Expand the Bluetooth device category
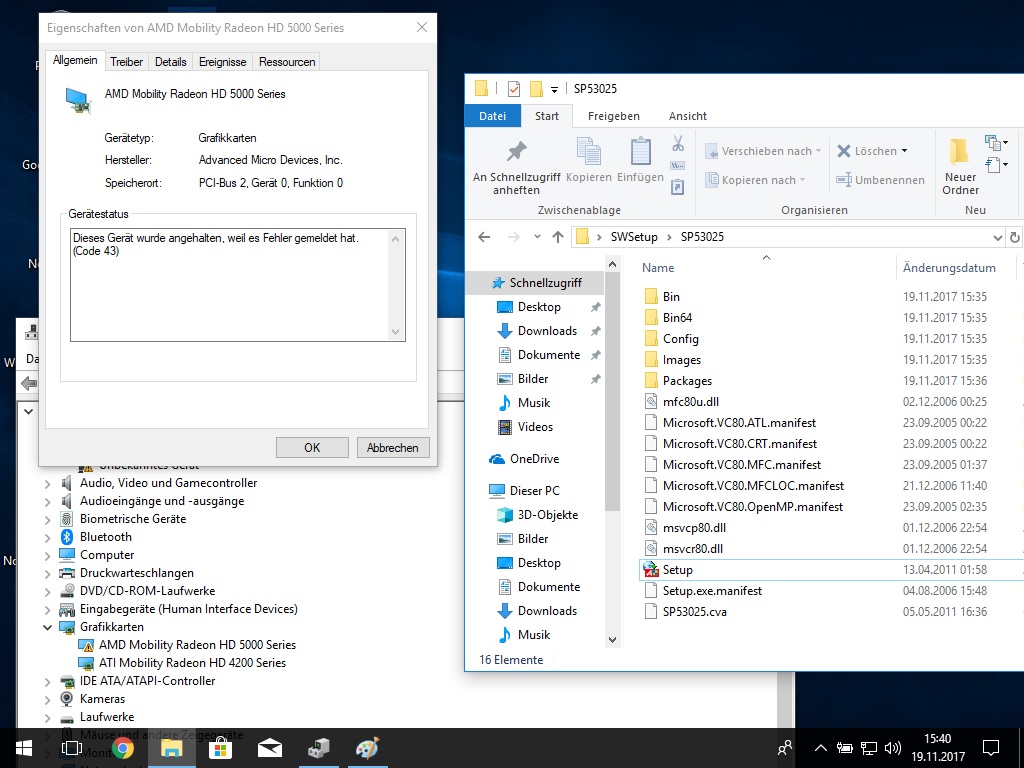 pos(48,537)
